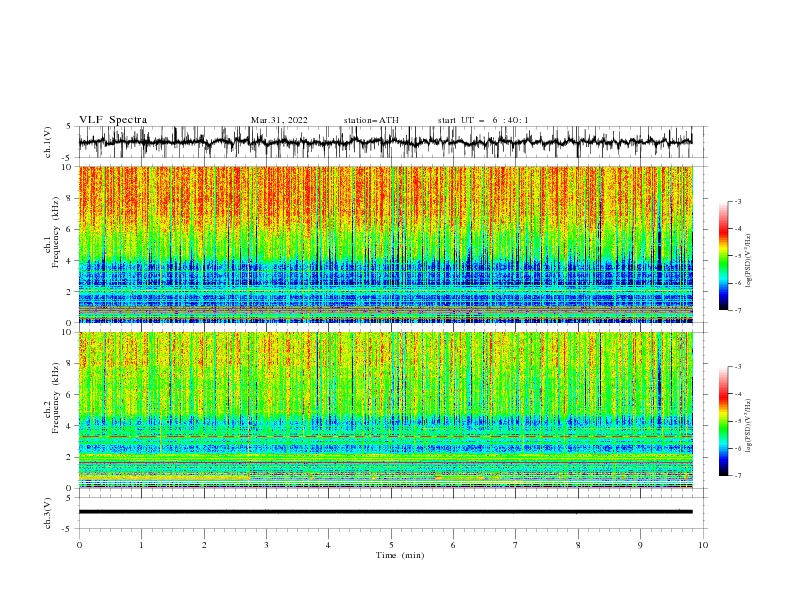Click the 'Time (min)' axis label
The height and width of the screenshot is (612, 792).
(x=400, y=555)
